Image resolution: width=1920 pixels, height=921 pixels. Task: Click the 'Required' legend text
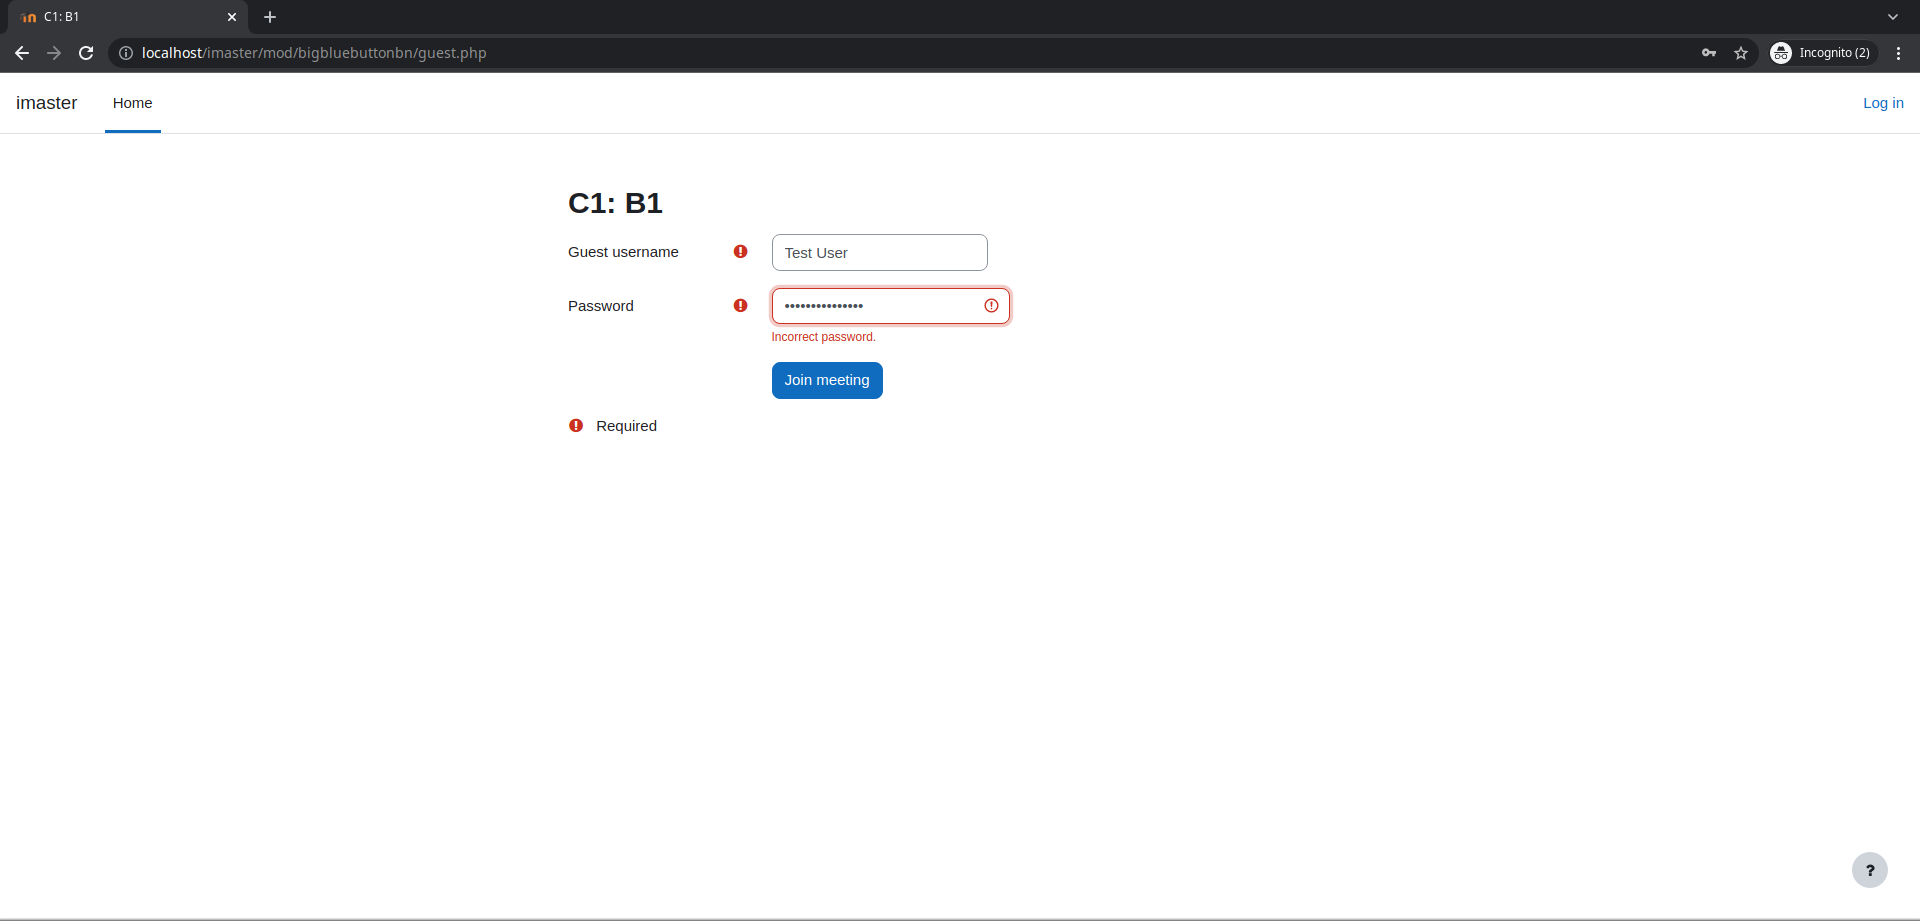pos(626,426)
